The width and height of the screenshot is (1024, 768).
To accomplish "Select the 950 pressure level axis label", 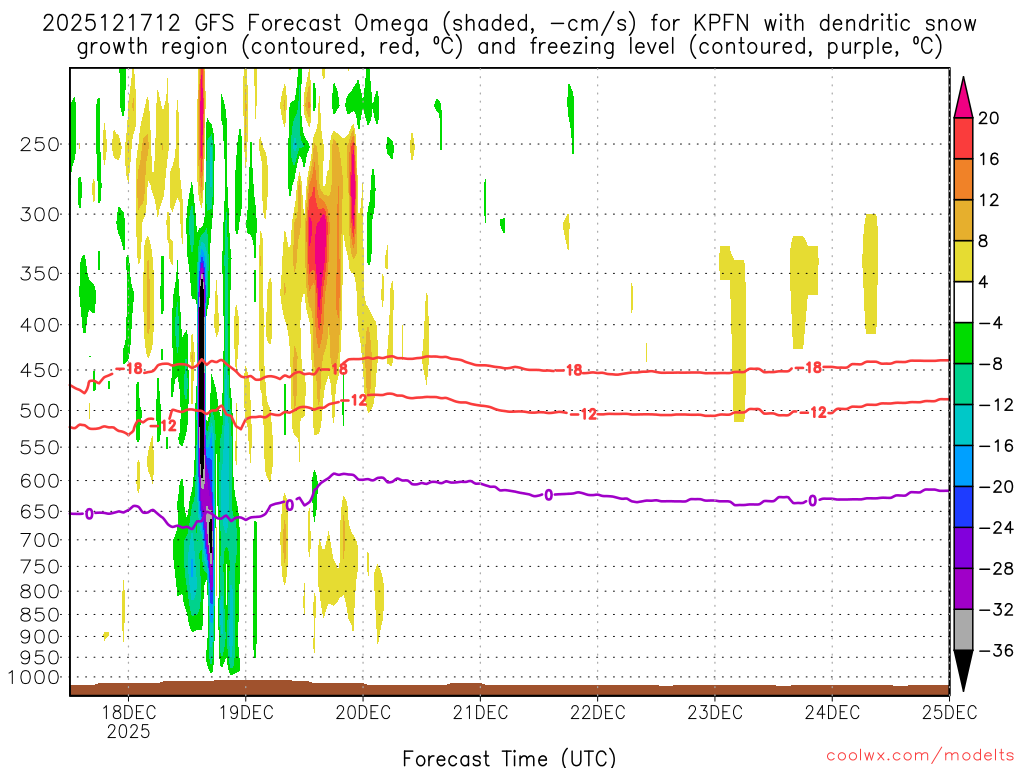I will point(39,658).
